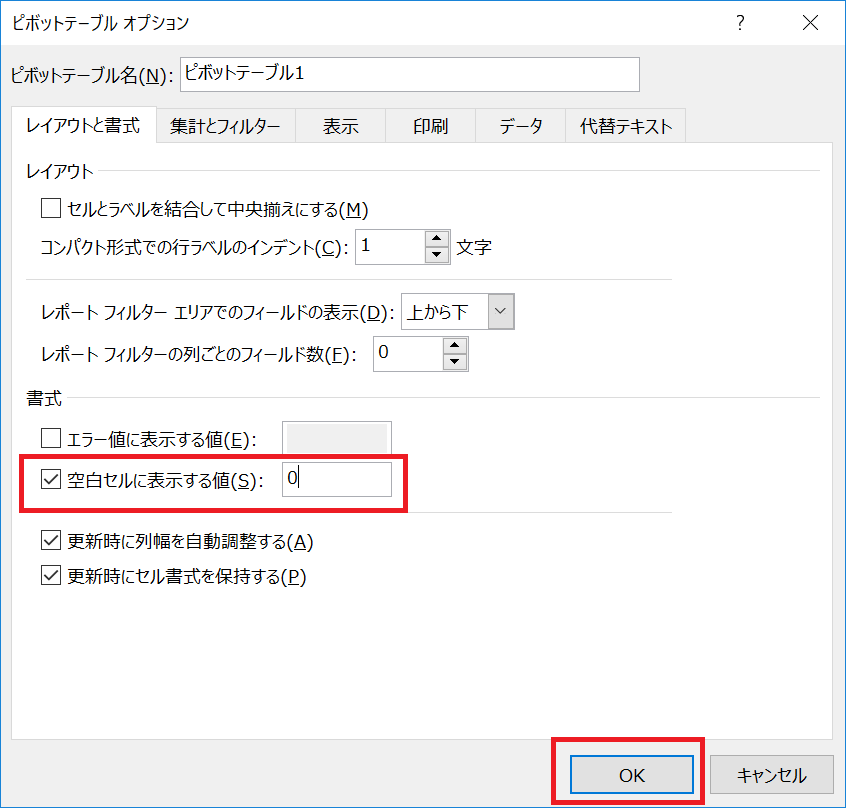Enable セルとラベルを結合して中央揃えにする checkbox
The width and height of the screenshot is (846, 808).
coord(51,208)
